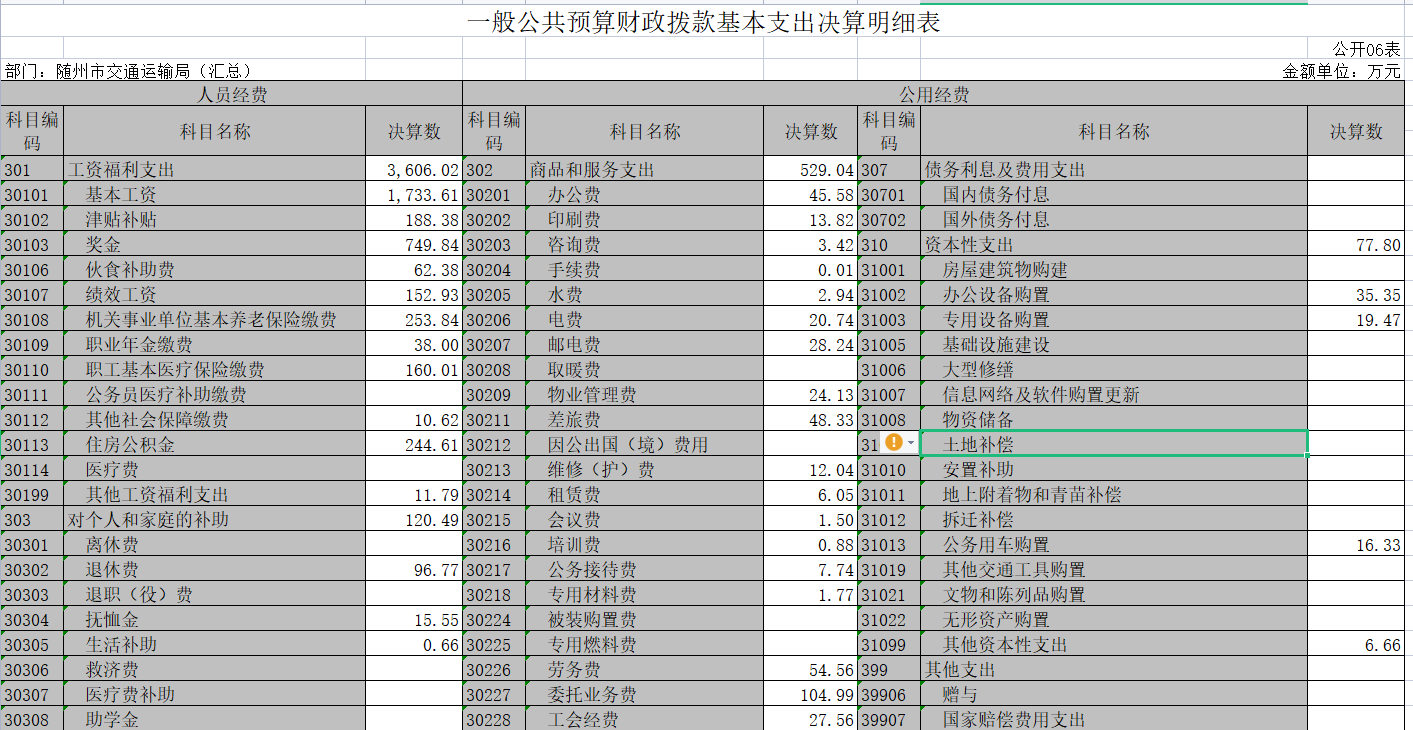The height and width of the screenshot is (730, 1413).
Task: Select the value 749.84 for 奖金
Action: click(414, 245)
